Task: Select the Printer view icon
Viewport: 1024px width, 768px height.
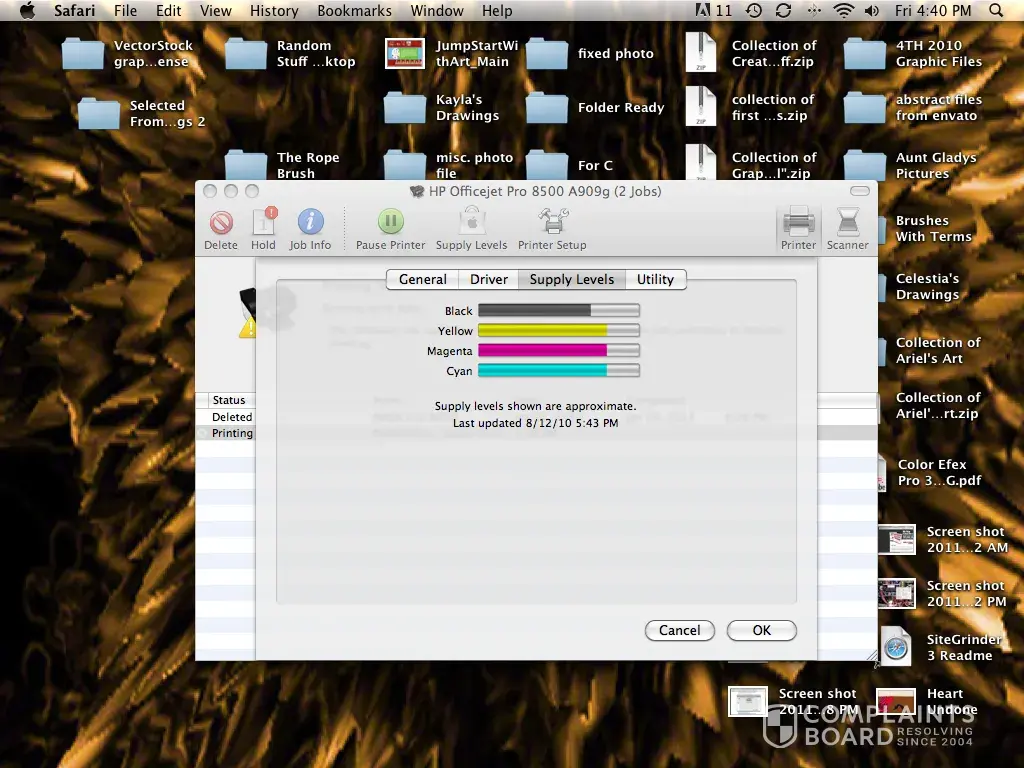Action: (798, 222)
